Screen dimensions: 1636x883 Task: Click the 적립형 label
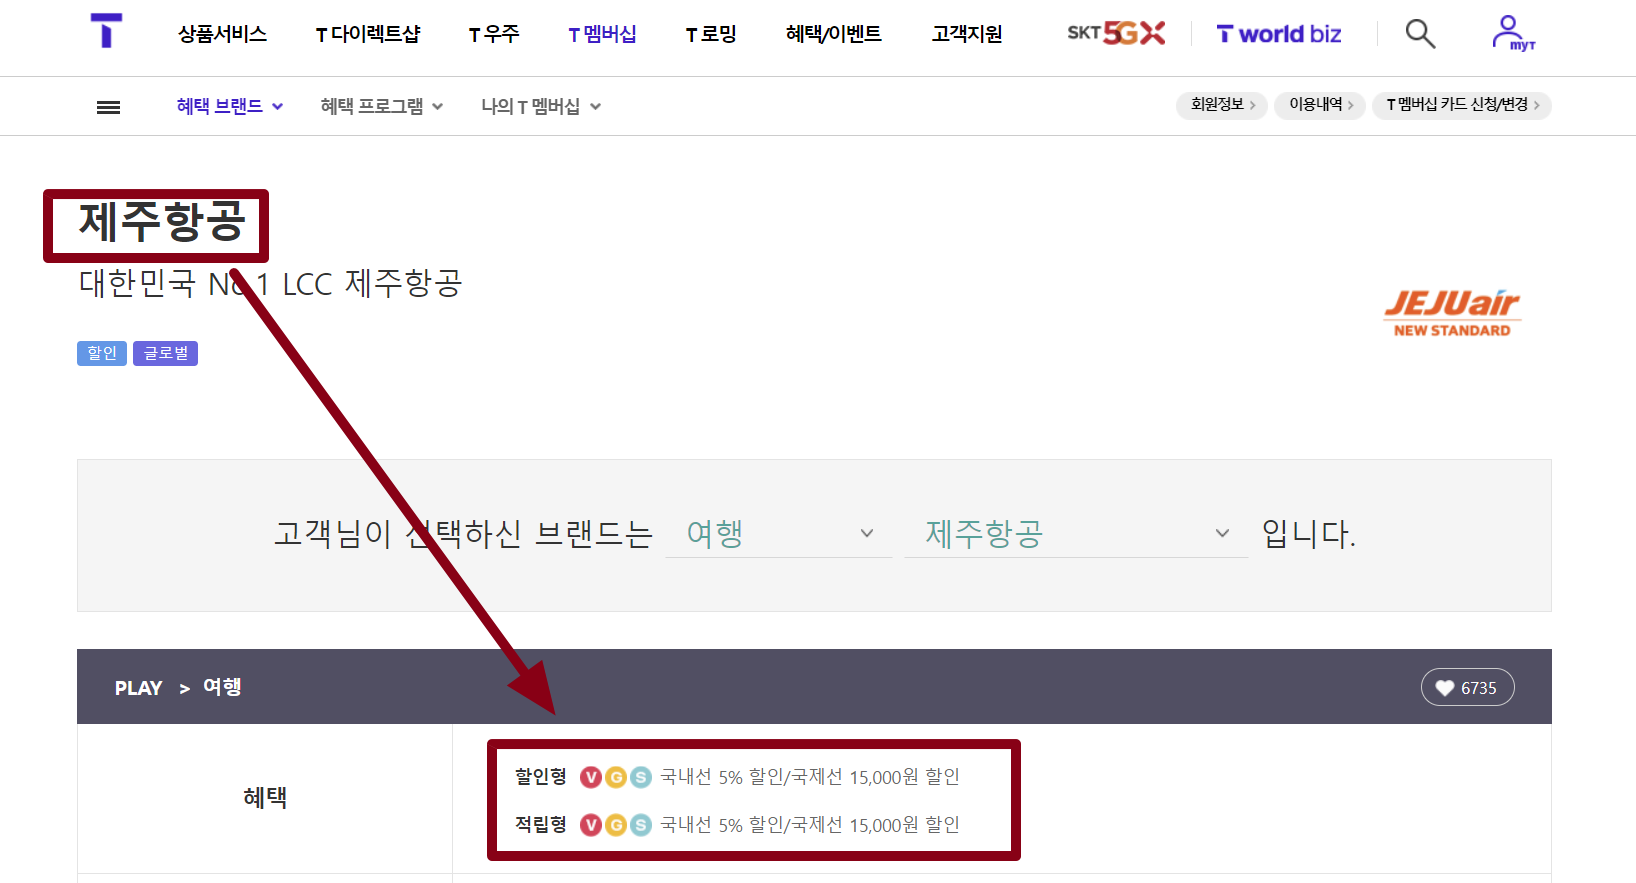click(541, 824)
